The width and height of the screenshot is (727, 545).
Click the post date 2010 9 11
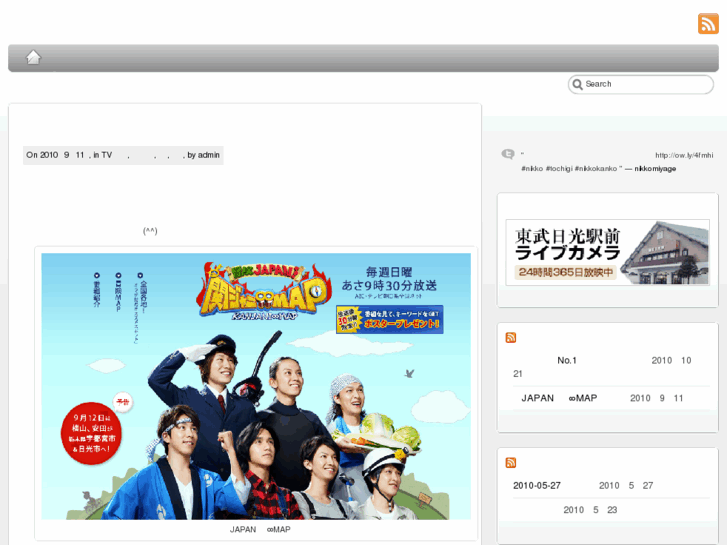click(62, 155)
